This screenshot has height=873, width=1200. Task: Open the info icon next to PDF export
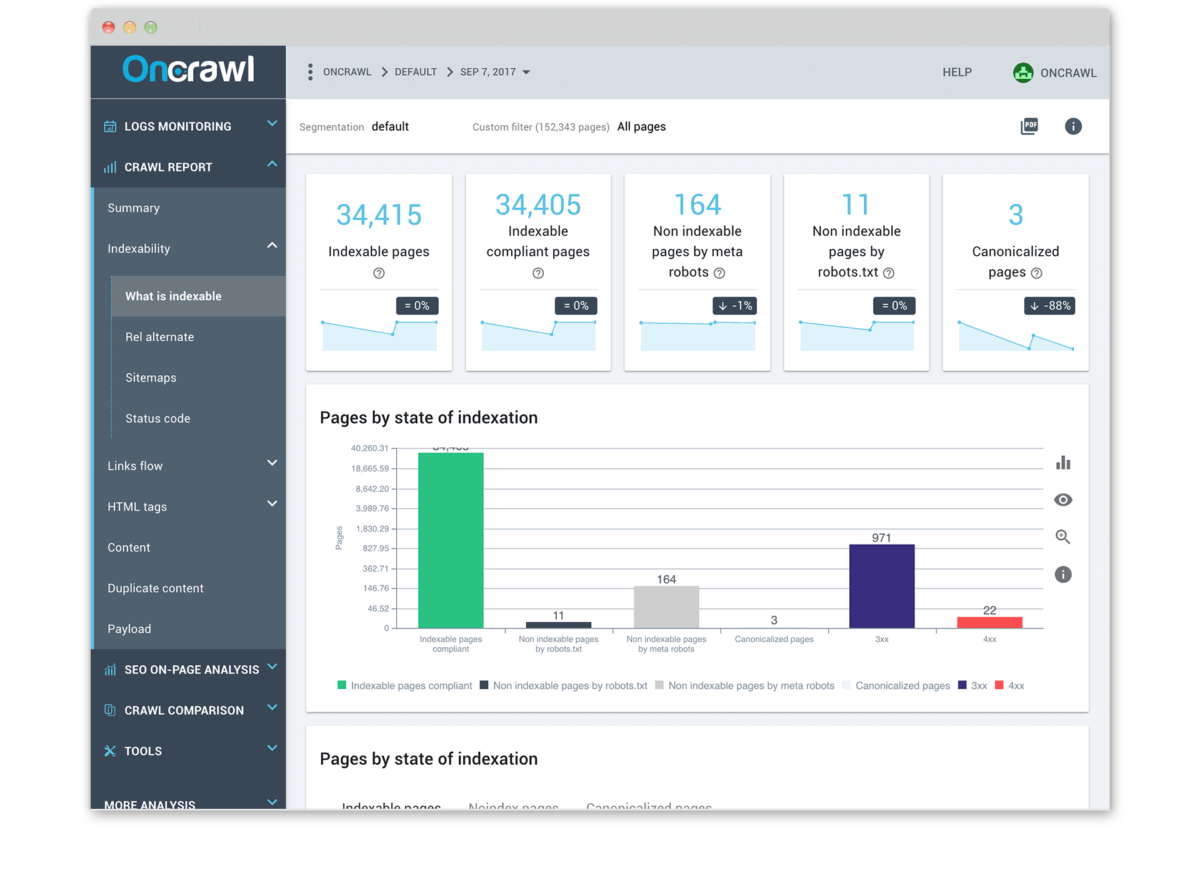[1073, 126]
